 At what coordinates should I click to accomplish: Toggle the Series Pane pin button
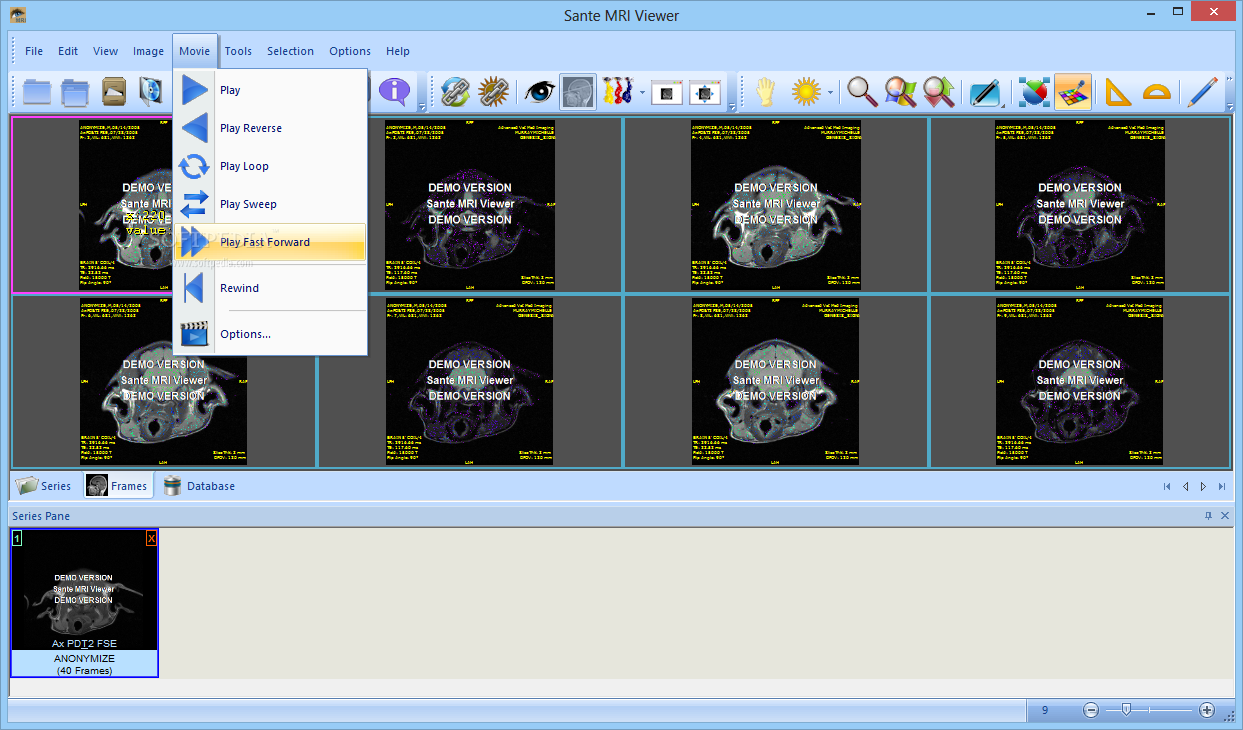(x=1208, y=516)
